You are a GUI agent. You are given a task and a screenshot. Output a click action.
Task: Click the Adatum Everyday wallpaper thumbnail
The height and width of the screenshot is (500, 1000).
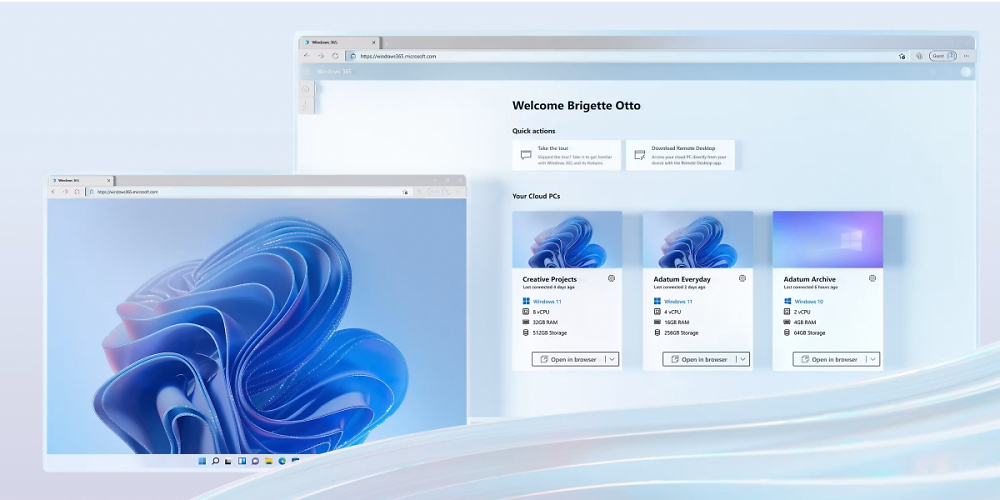tap(698, 240)
